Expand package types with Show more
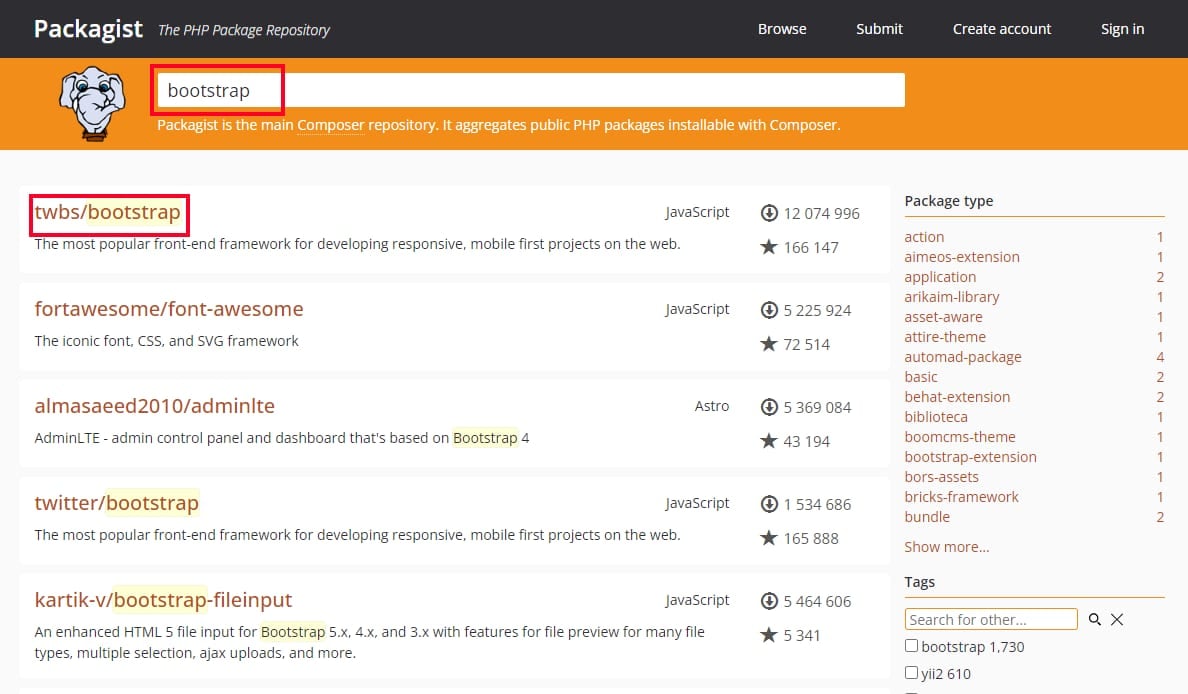Screen dimensions: 1188x694 tap(946, 547)
